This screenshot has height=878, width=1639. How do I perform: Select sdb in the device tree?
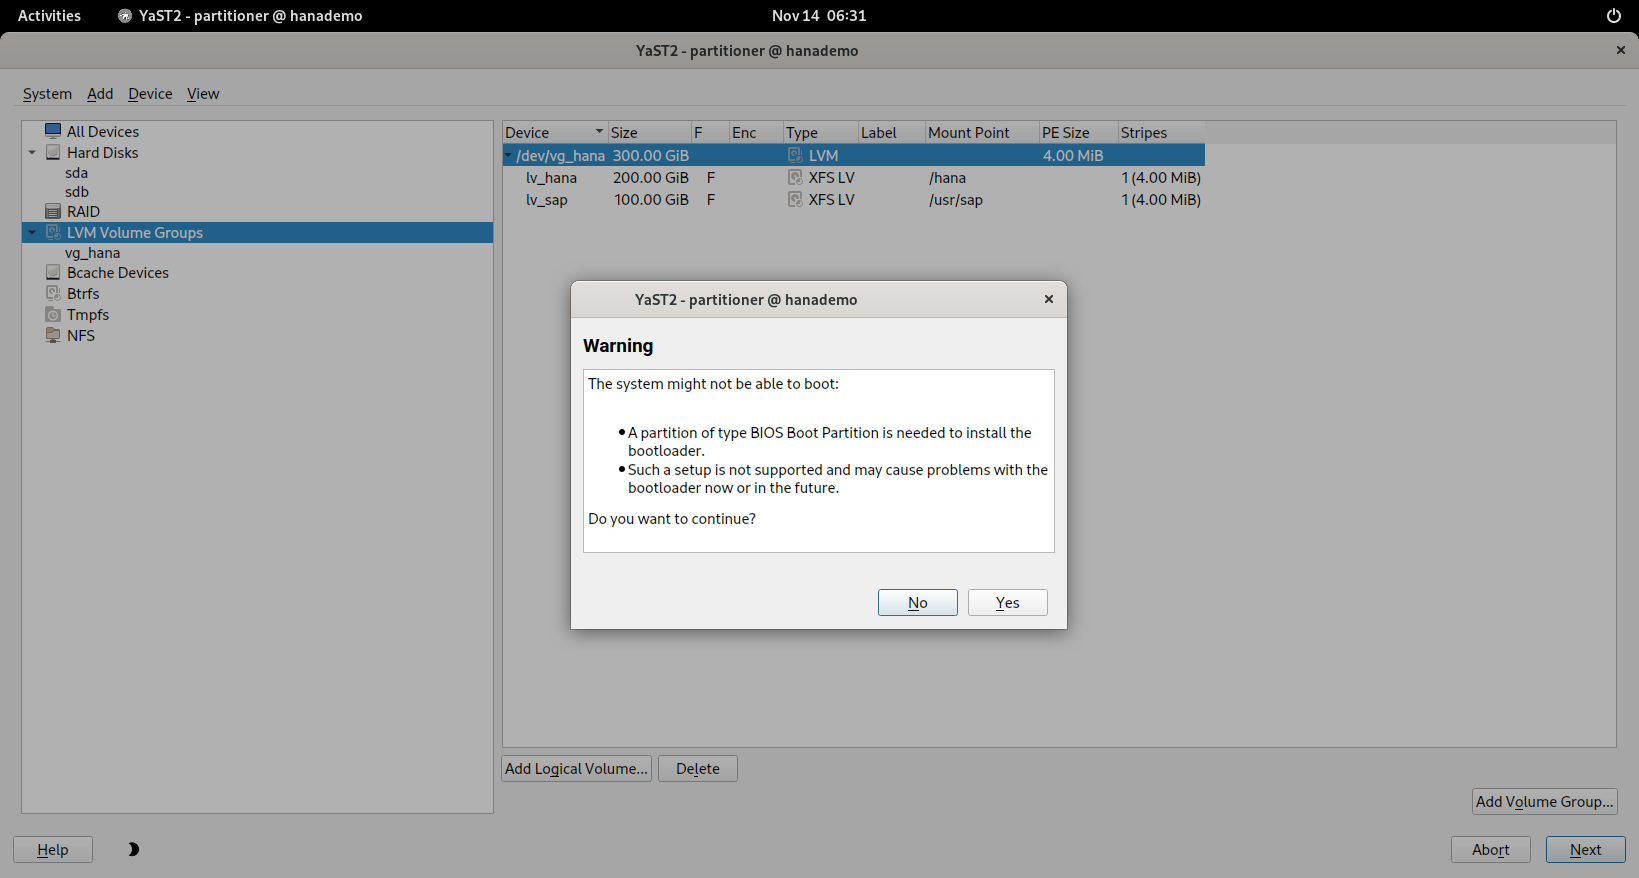[x=77, y=192]
